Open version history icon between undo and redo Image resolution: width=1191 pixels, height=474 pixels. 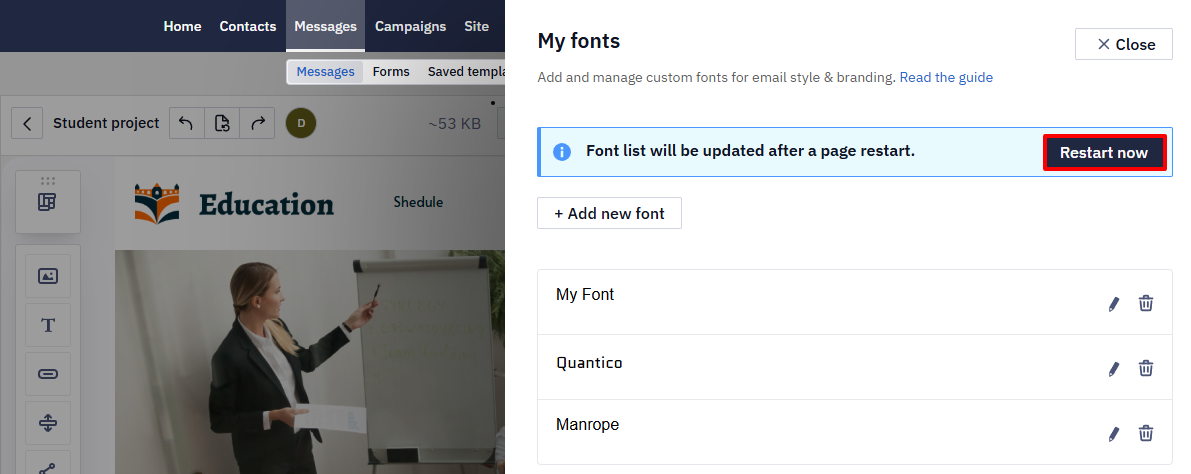click(x=222, y=123)
